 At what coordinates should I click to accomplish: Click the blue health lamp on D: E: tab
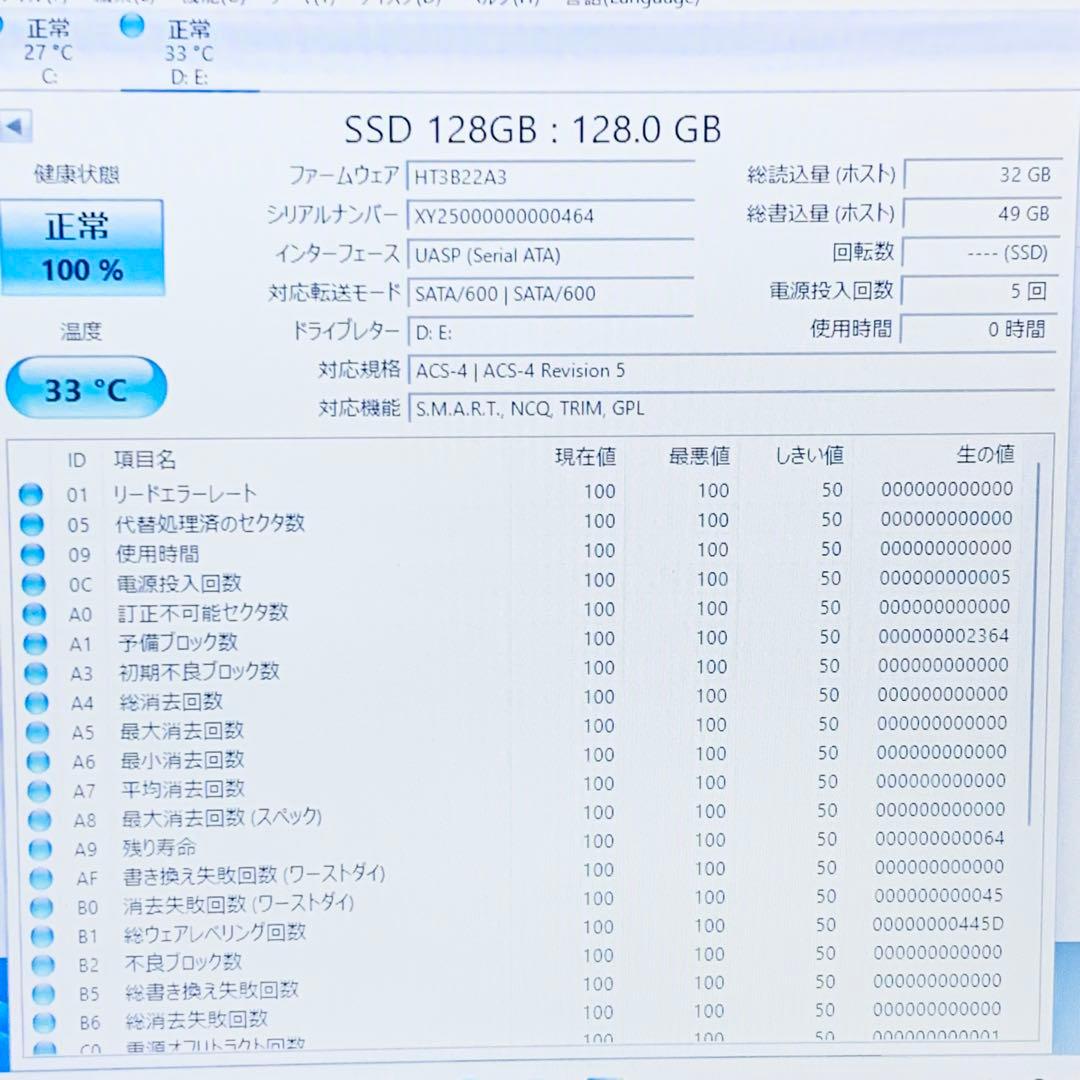[131, 27]
